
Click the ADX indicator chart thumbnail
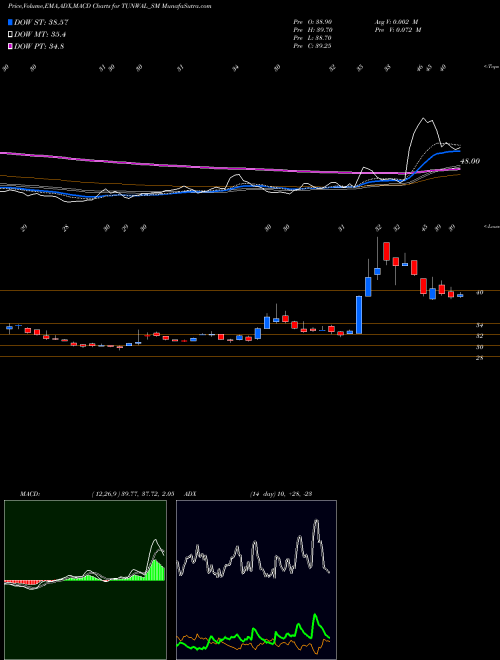pyautogui.click(x=256, y=580)
